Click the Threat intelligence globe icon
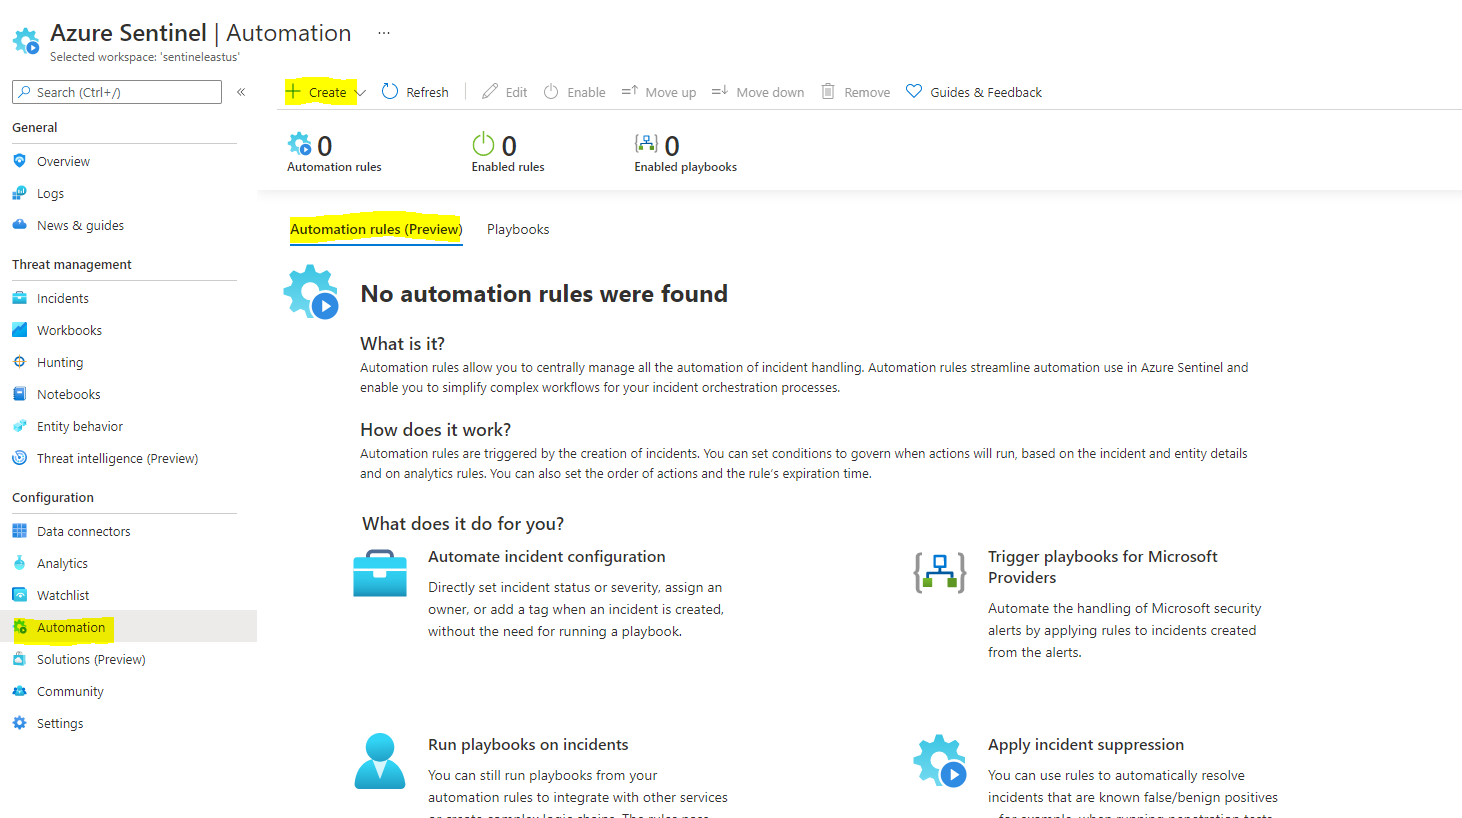 click(x=19, y=458)
